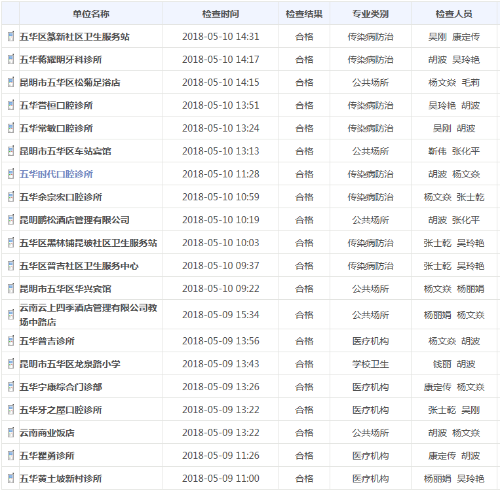Viewport: 500px width, 491px height.
Task: Click the time 2018-05-09 15:34
Action: [220, 315]
